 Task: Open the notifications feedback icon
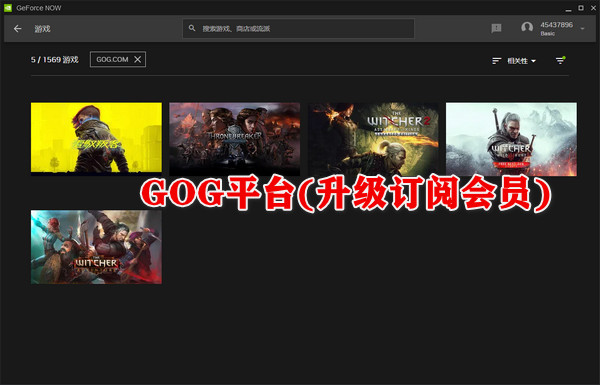(496, 28)
